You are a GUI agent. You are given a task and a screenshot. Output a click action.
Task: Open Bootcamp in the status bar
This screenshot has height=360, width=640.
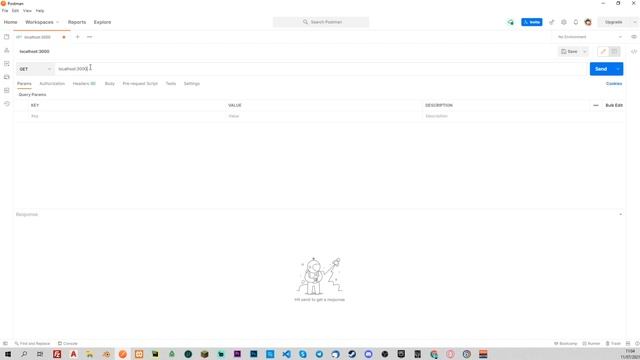click(566, 343)
